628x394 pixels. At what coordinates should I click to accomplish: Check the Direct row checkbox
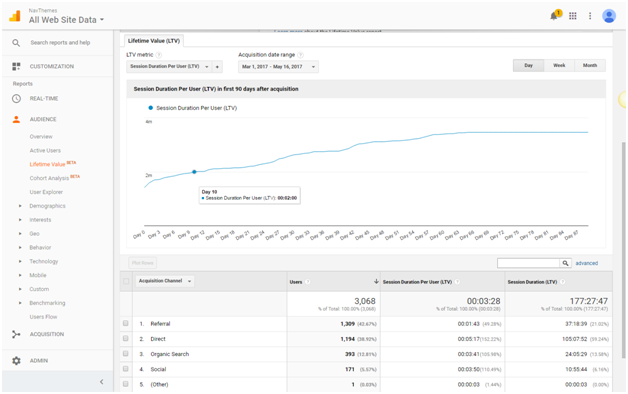126,338
